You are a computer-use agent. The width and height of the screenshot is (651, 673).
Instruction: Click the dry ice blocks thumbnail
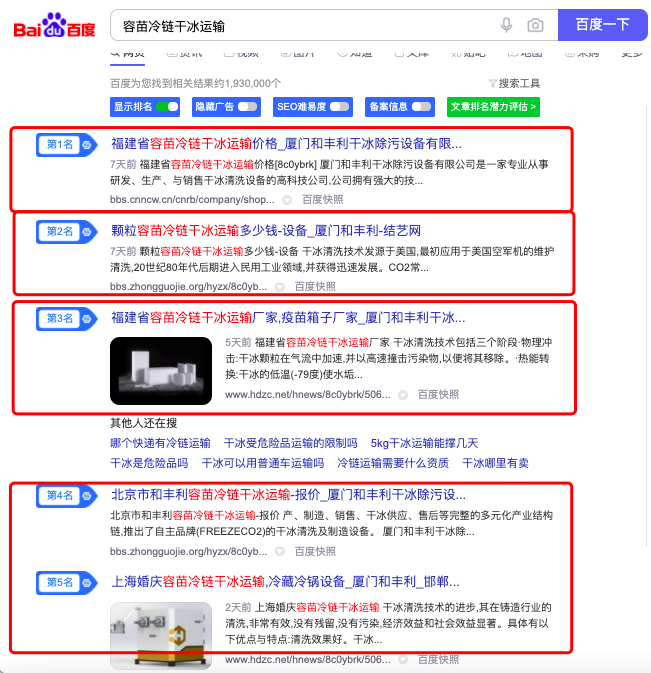[161, 371]
